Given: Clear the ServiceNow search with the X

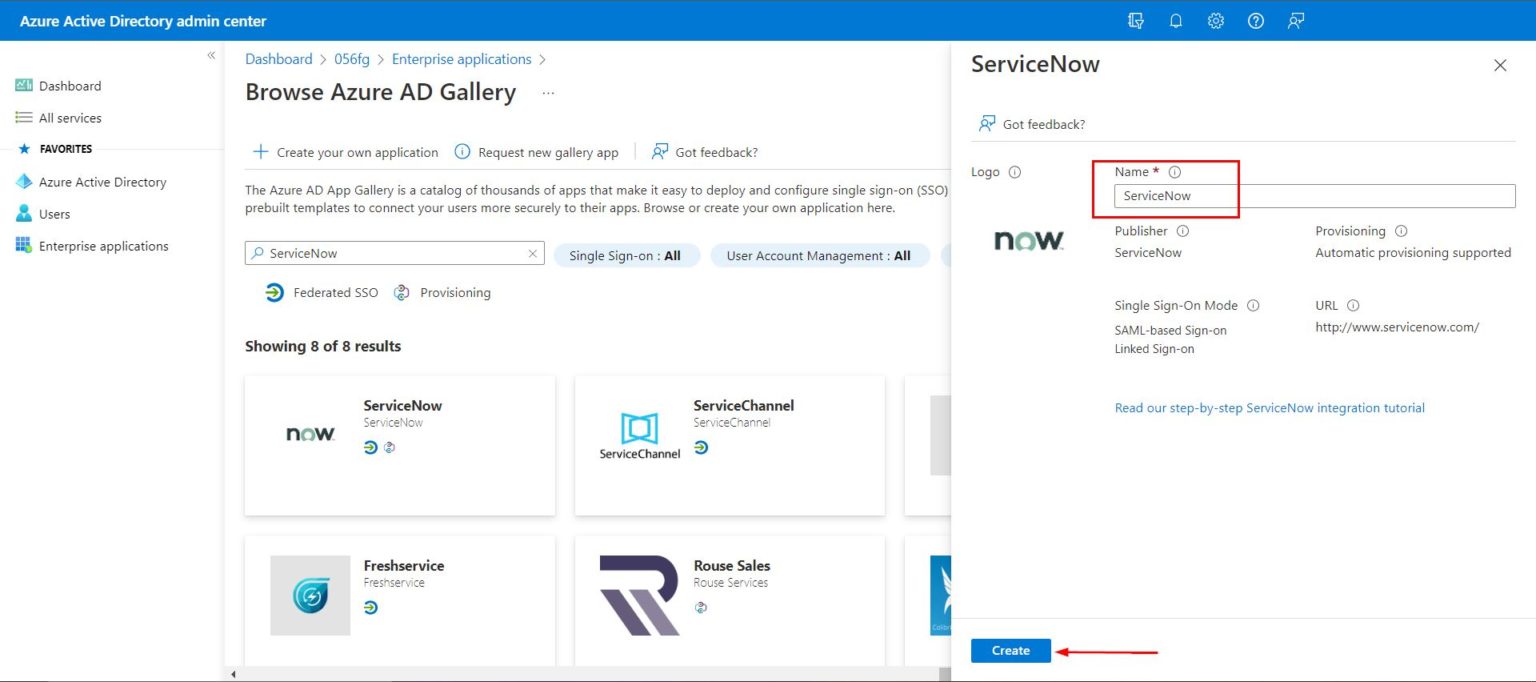Looking at the screenshot, I should click(x=532, y=252).
